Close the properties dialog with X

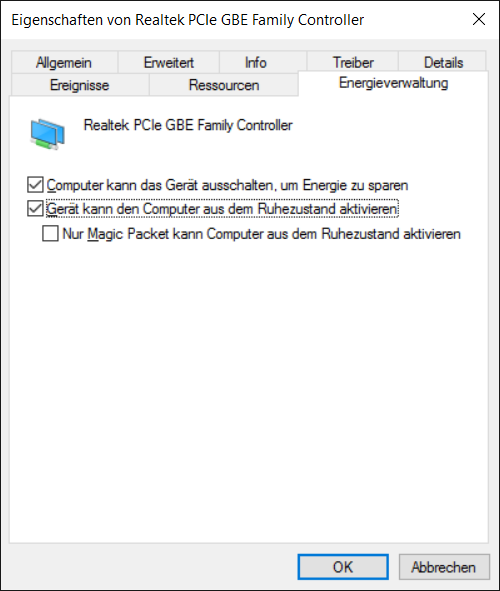pos(479,19)
